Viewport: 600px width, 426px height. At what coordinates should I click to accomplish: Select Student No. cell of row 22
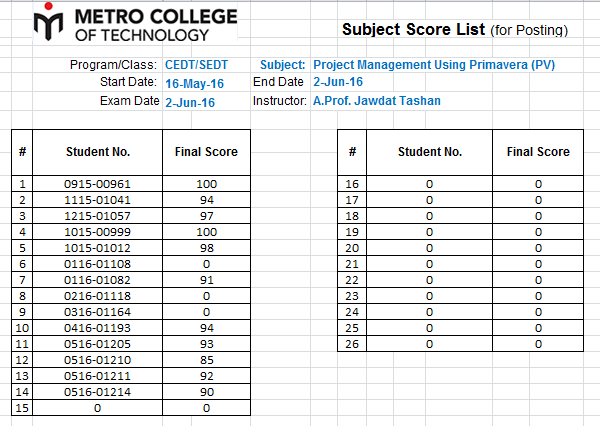430,280
